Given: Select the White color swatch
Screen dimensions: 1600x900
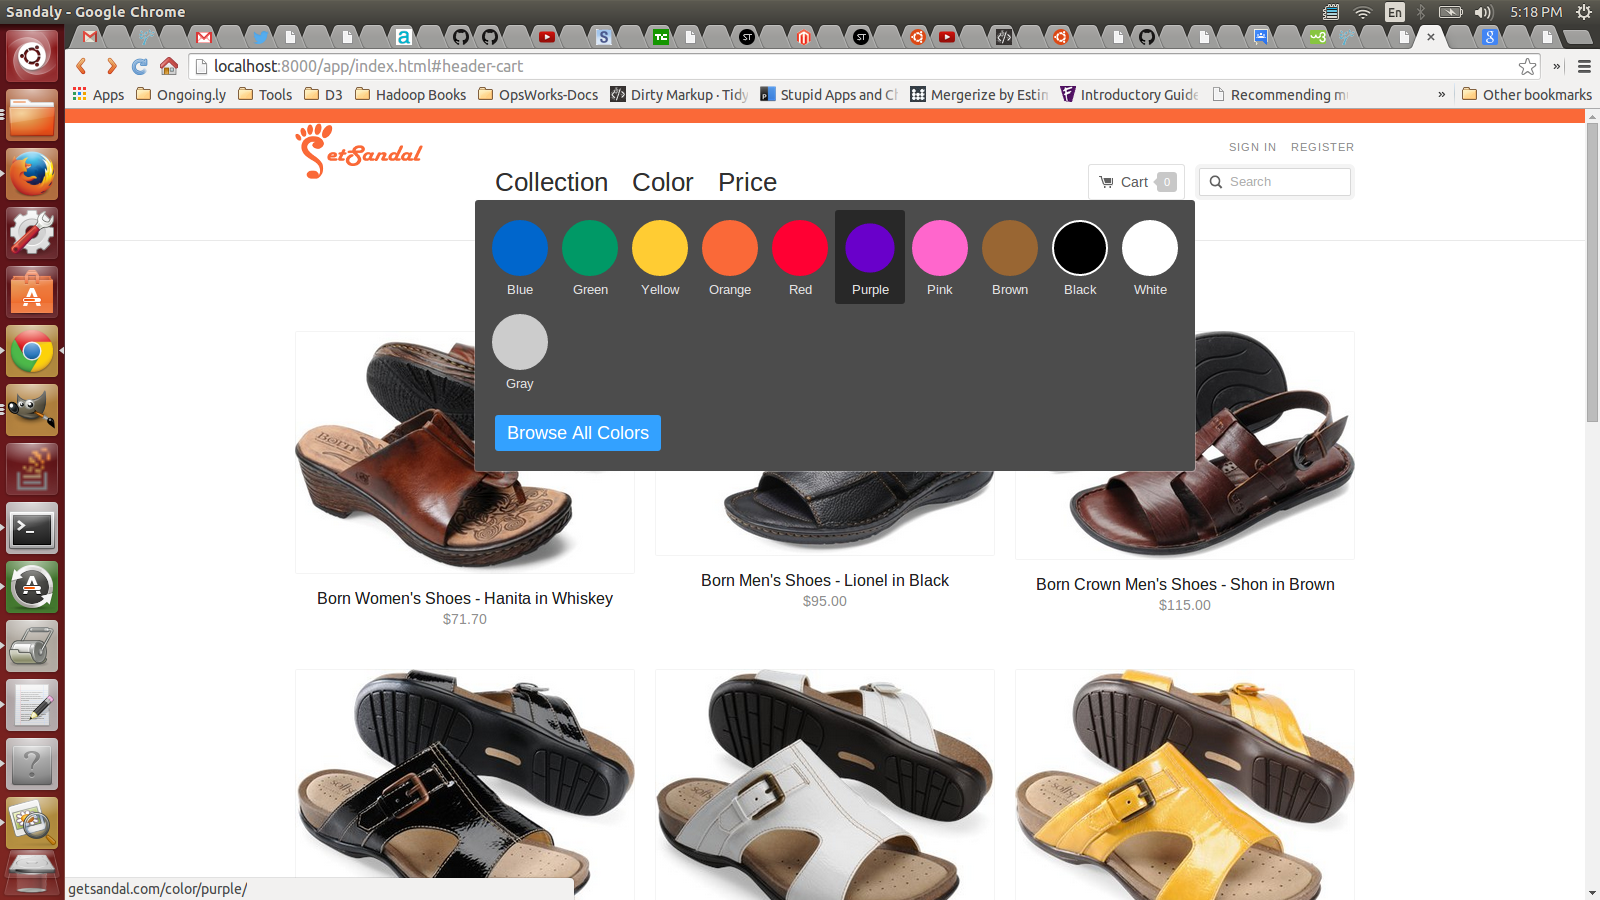Looking at the screenshot, I should (1150, 248).
